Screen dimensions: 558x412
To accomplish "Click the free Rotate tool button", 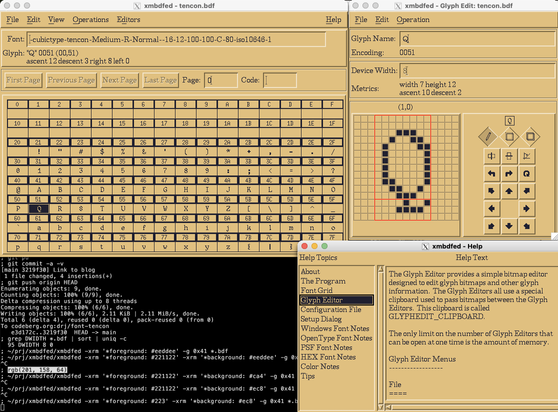I will (526, 174).
